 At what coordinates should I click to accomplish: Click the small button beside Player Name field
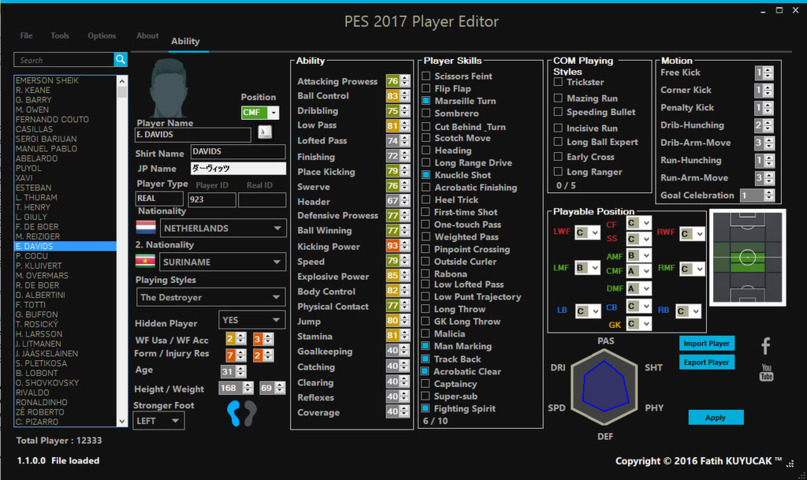click(265, 132)
